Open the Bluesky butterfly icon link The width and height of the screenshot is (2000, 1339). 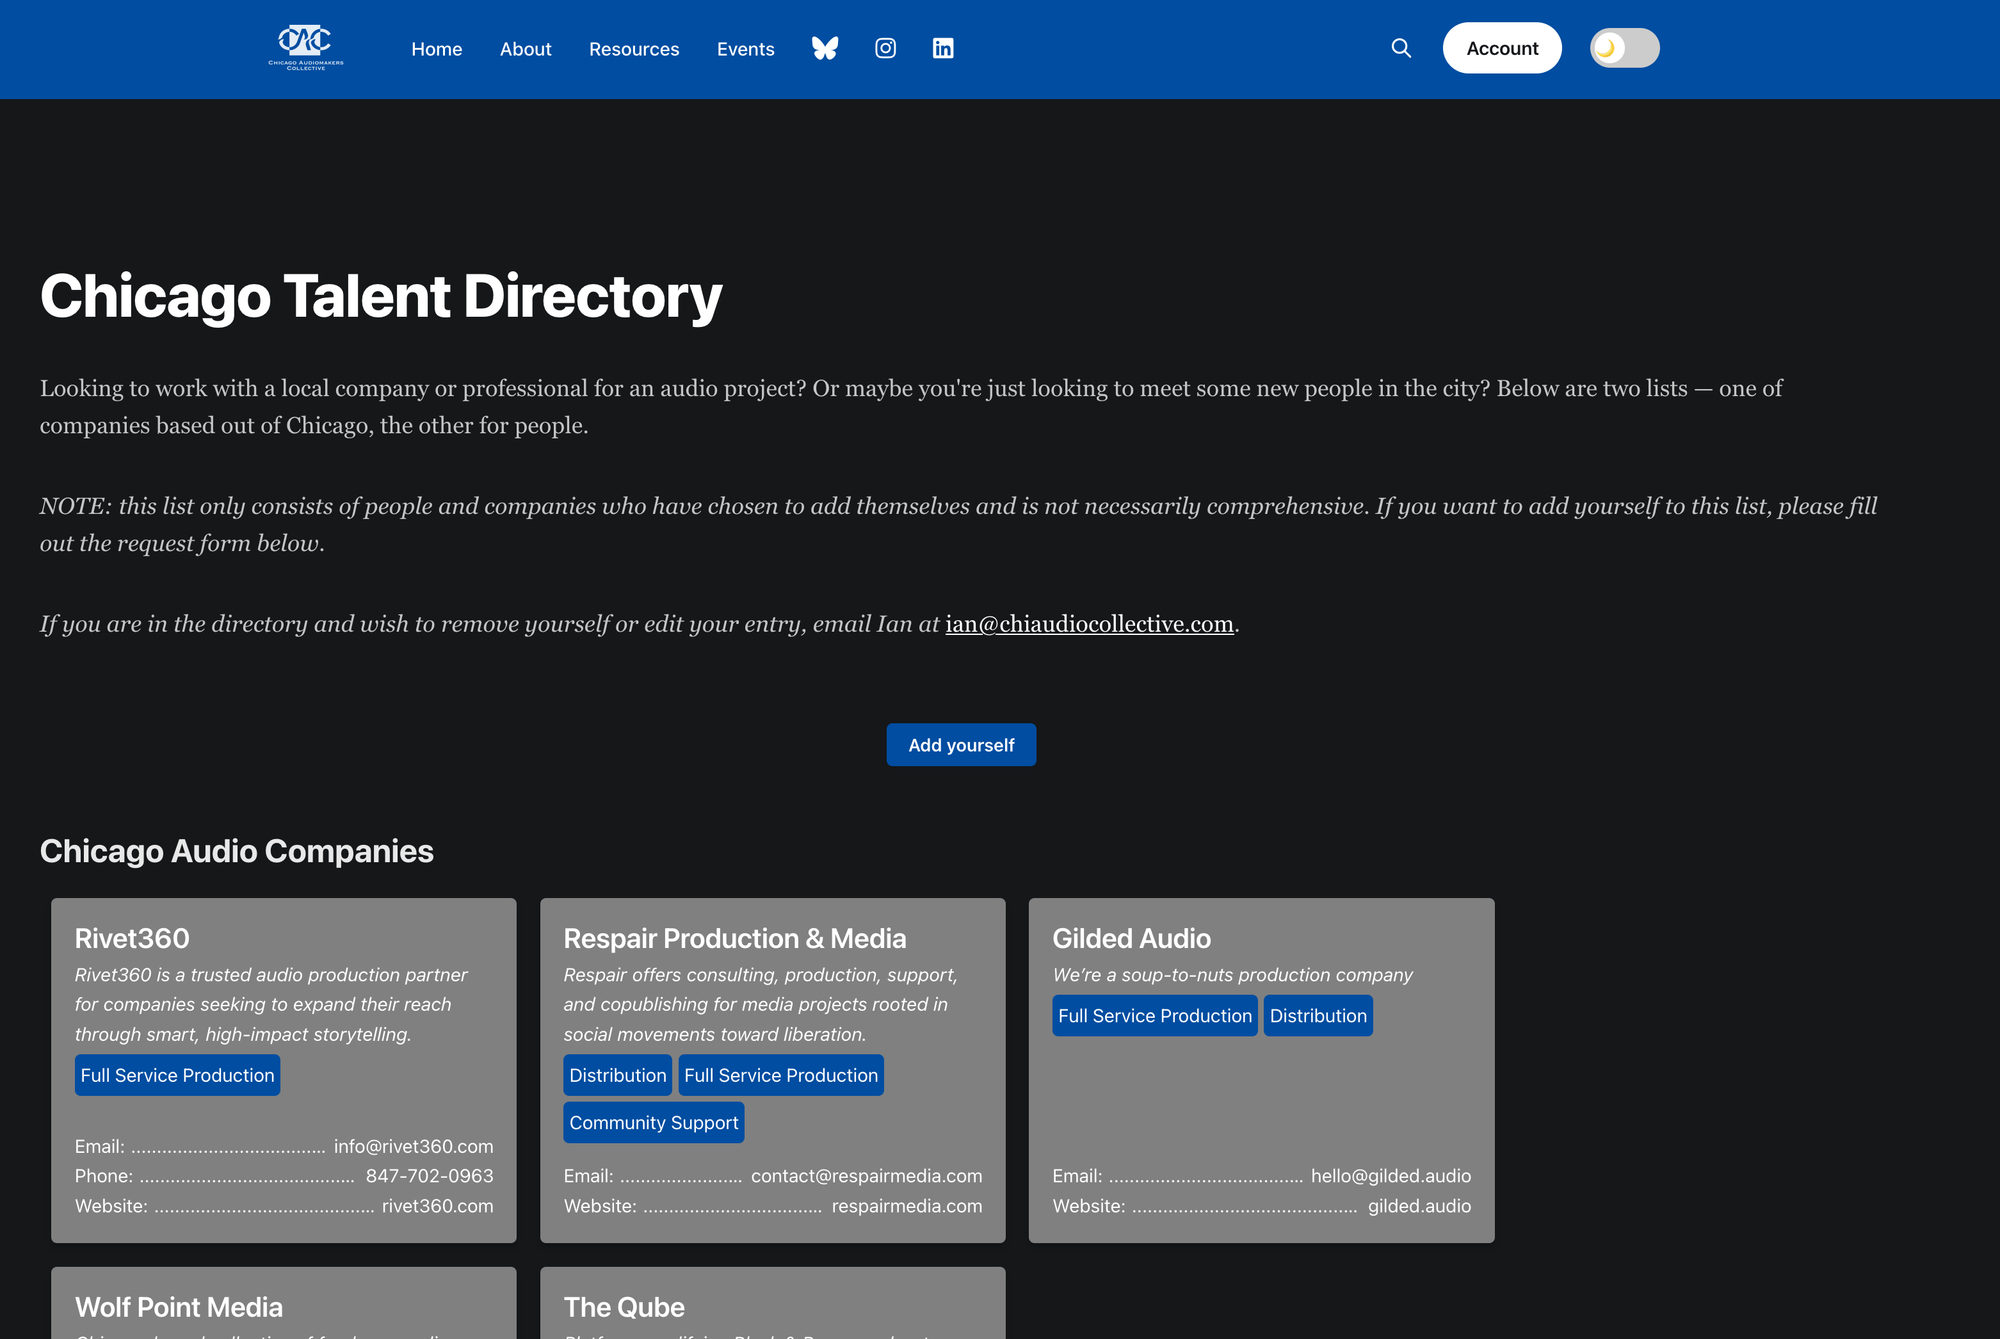pos(825,48)
